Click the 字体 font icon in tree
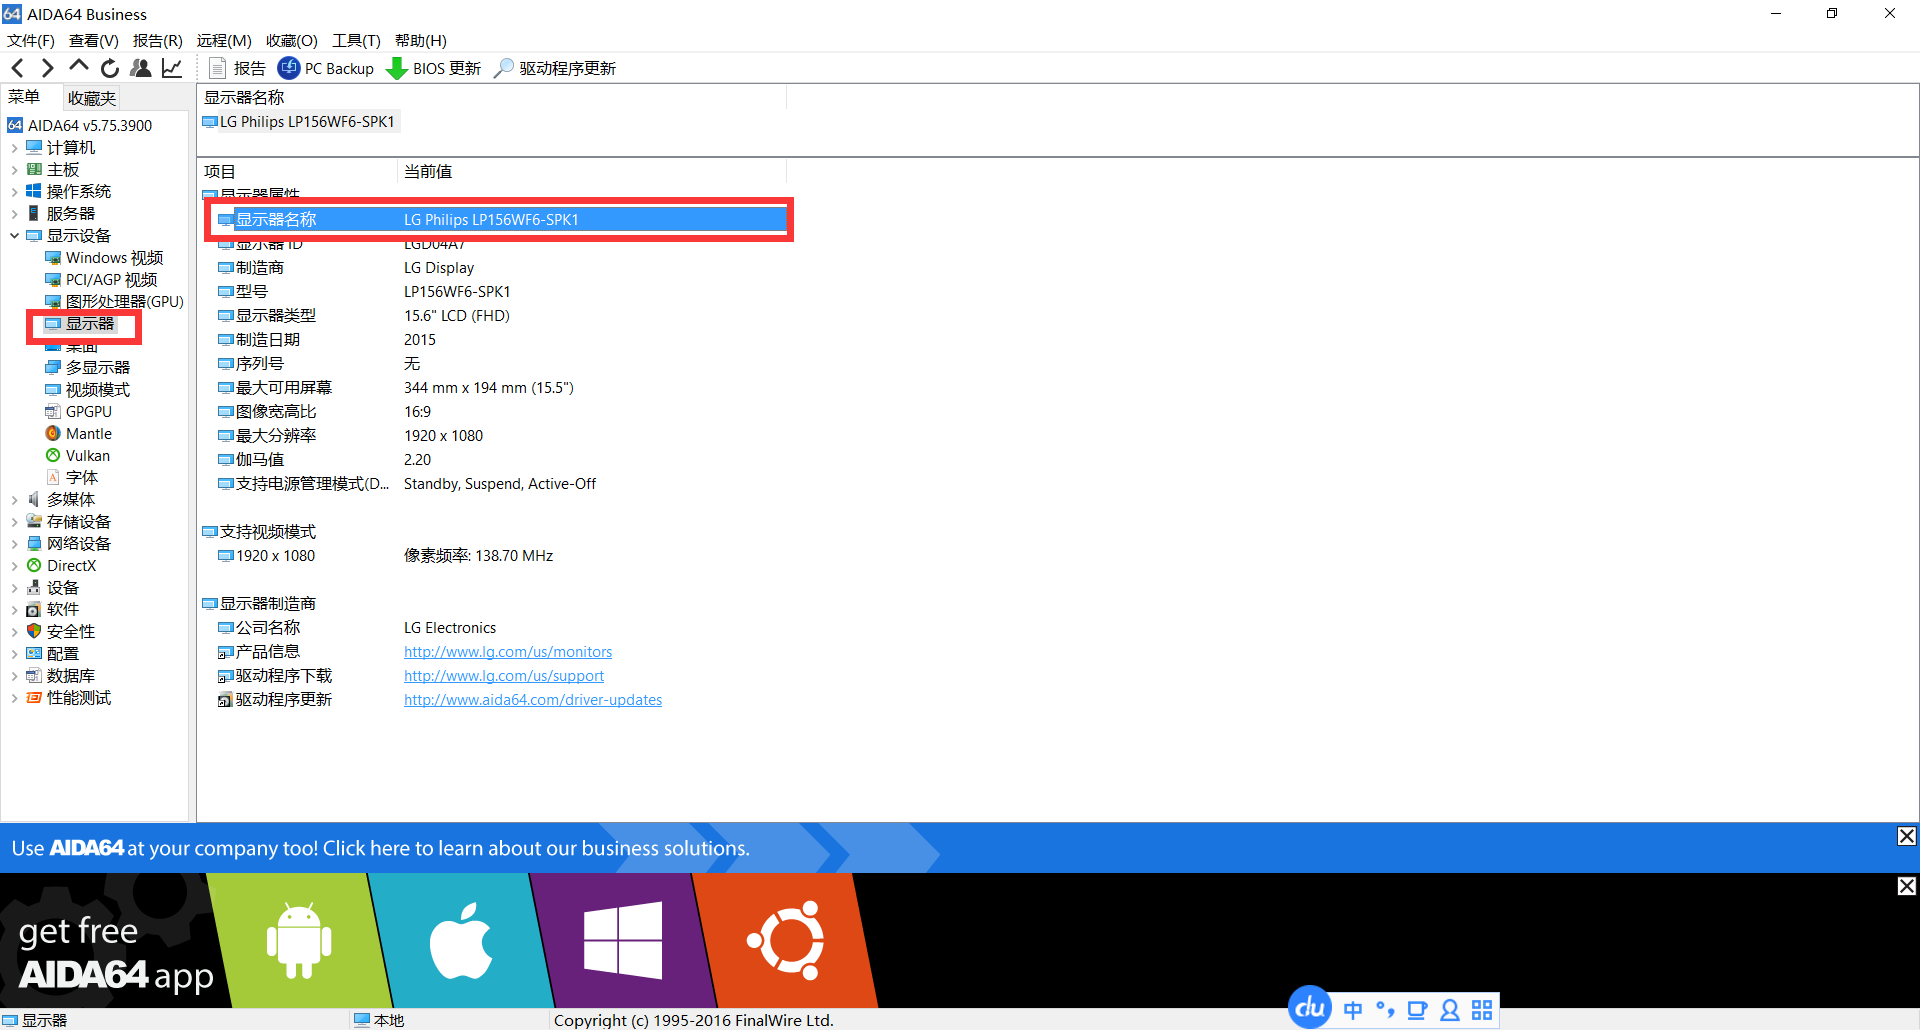The width and height of the screenshot is (1920, 1030). point(53,478)
